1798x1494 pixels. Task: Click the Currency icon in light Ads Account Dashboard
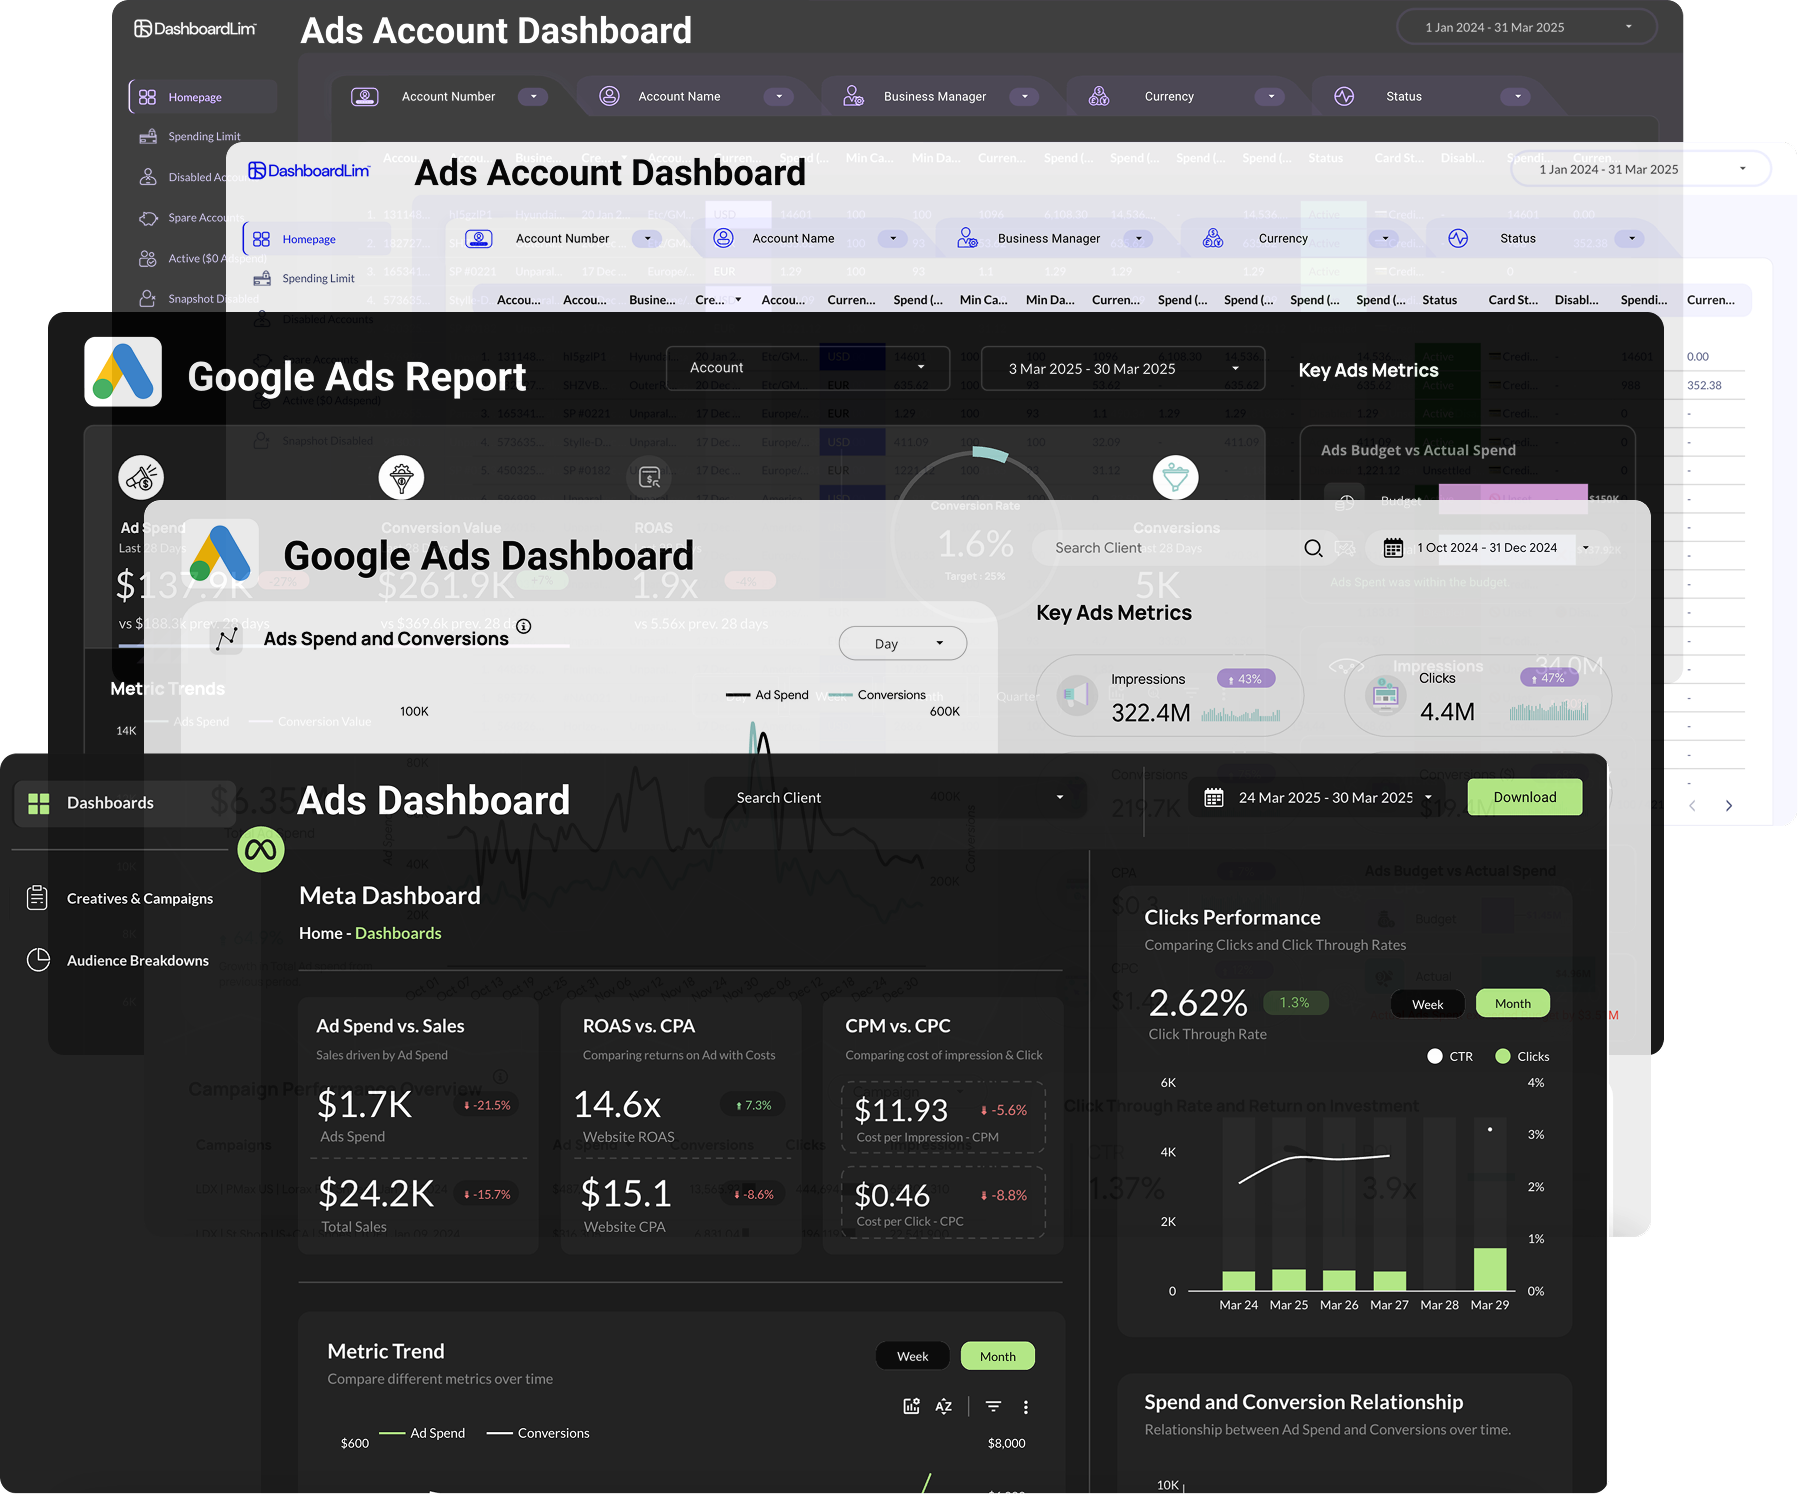pyautogui.click(x=1213, y=238)
